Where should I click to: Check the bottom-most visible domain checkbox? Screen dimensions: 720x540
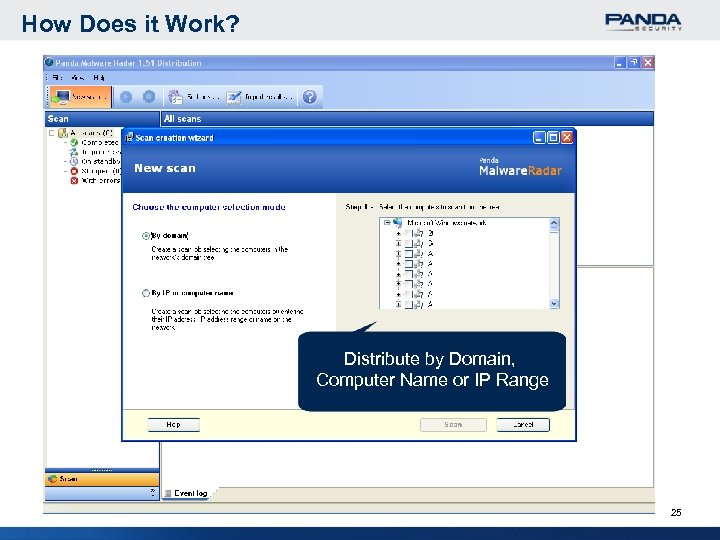click(x=408, y=304)
